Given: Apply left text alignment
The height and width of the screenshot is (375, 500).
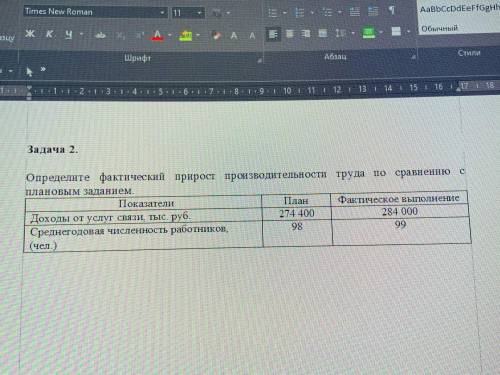Looking at the screenshot, I should [x=273, y=34].
